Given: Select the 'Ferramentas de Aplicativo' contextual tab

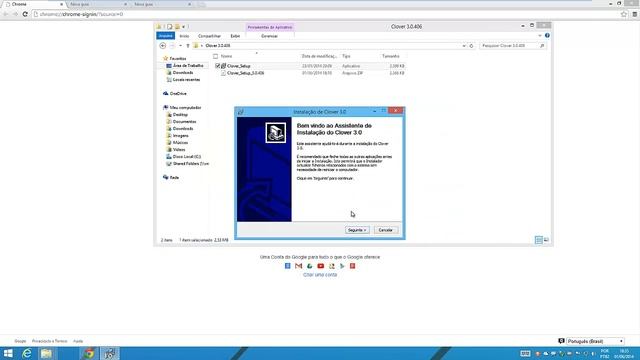Looking at the screenshot, I should [270, 27].
